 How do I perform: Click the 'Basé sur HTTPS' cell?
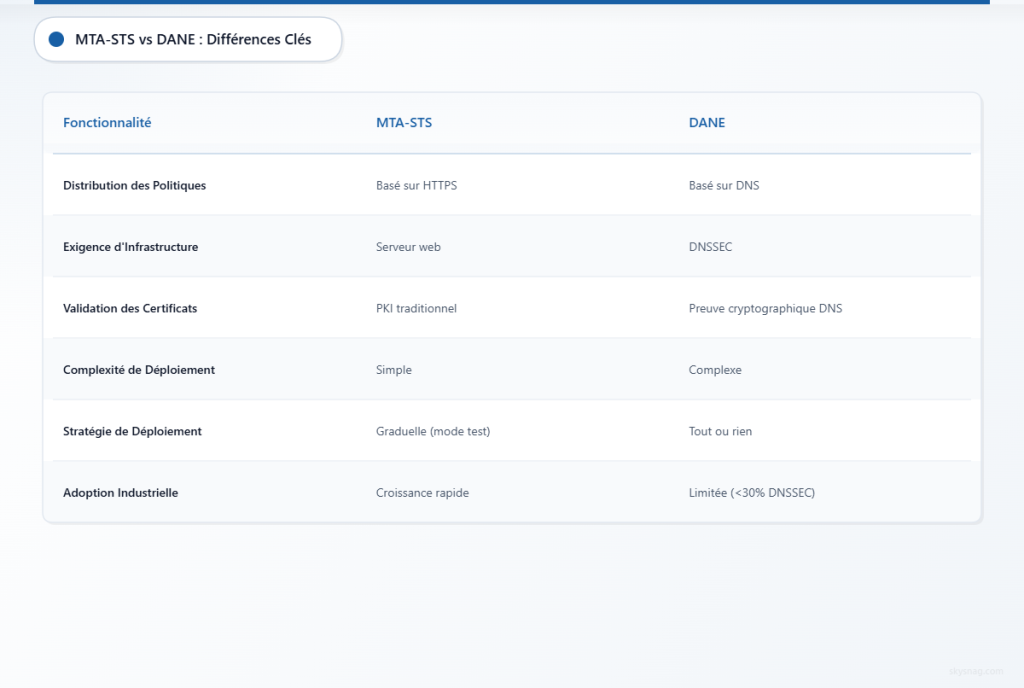coord(416,185)
